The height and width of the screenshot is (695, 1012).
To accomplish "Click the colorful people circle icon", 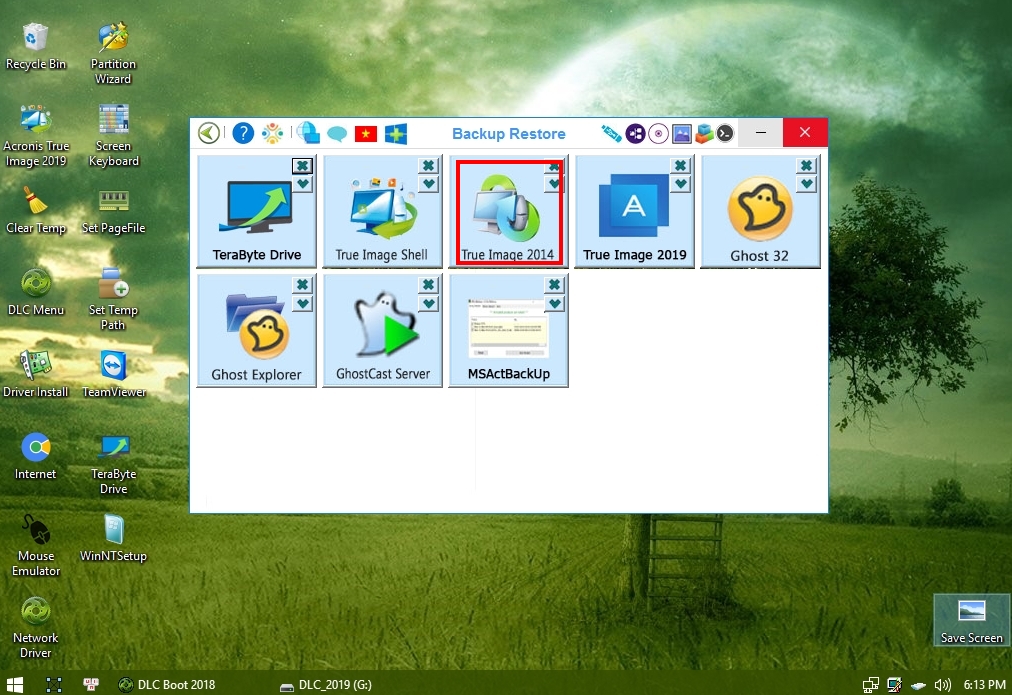I will click(x=272, y=134).
